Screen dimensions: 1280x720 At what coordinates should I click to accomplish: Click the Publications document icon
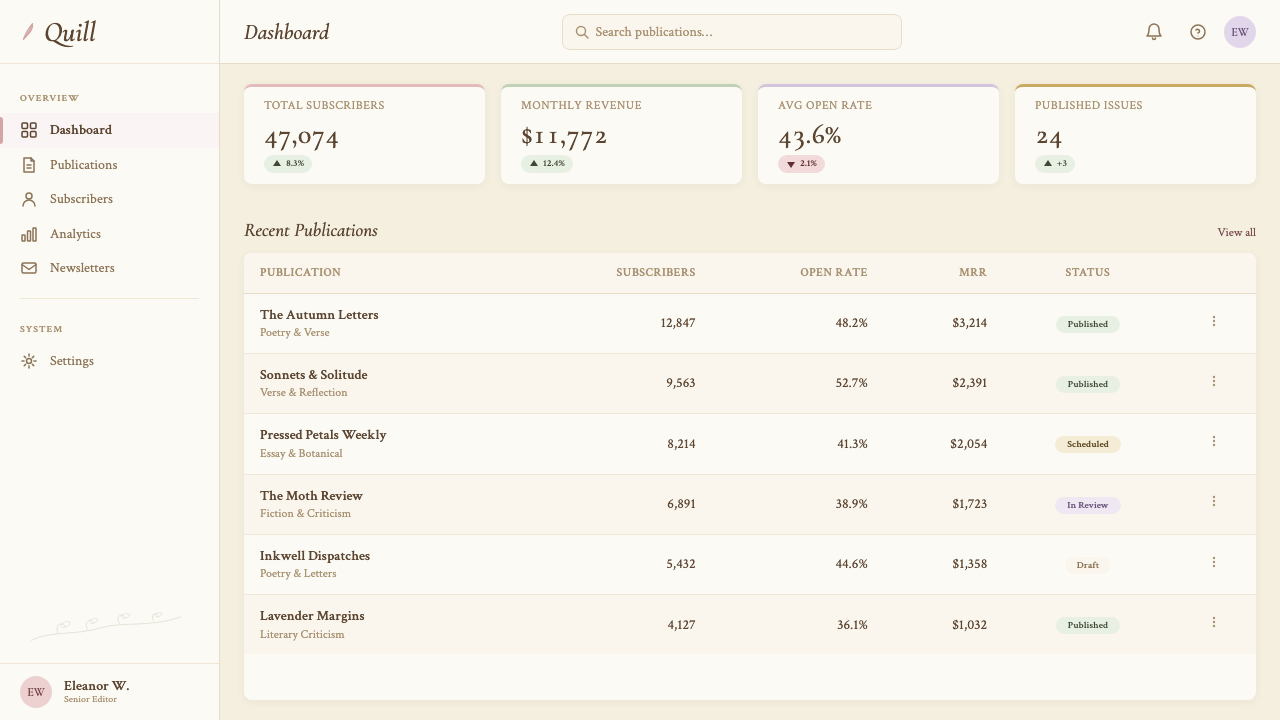(x=29, y=165)
